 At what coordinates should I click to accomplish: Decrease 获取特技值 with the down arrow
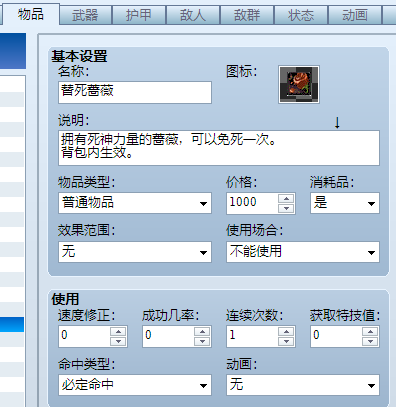pos(370,341)
